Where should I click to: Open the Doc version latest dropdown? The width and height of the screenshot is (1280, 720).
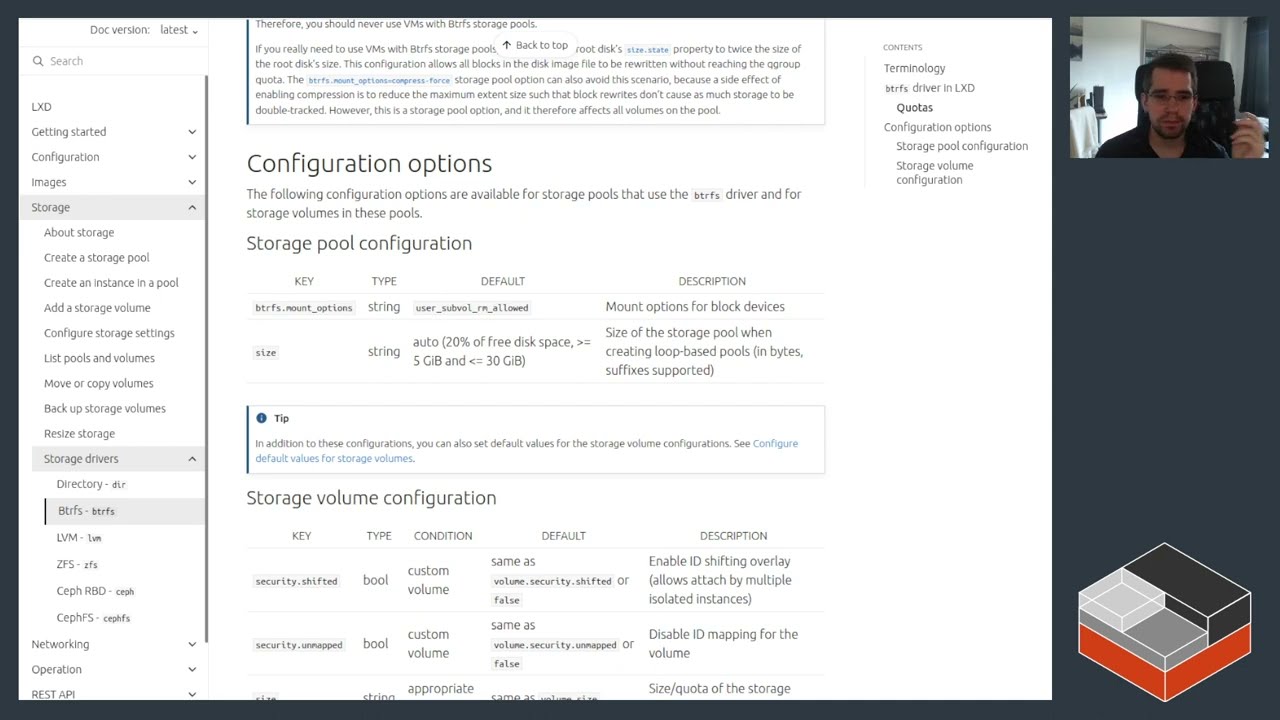pyautogui.click(x=179, y=30)
